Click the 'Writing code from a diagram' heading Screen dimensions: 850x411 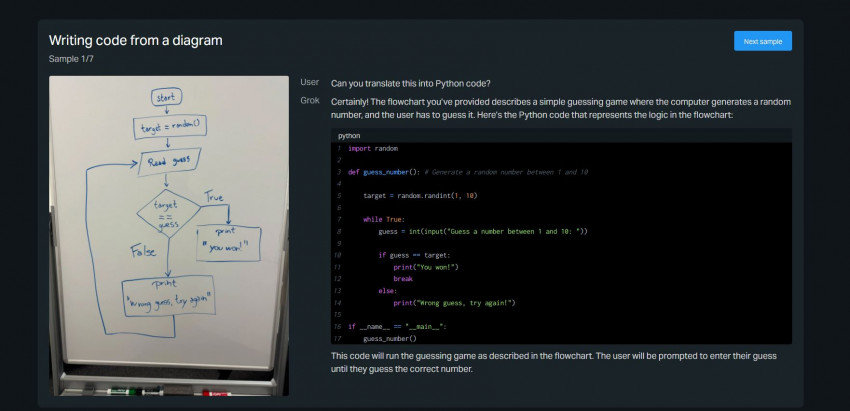135,40
